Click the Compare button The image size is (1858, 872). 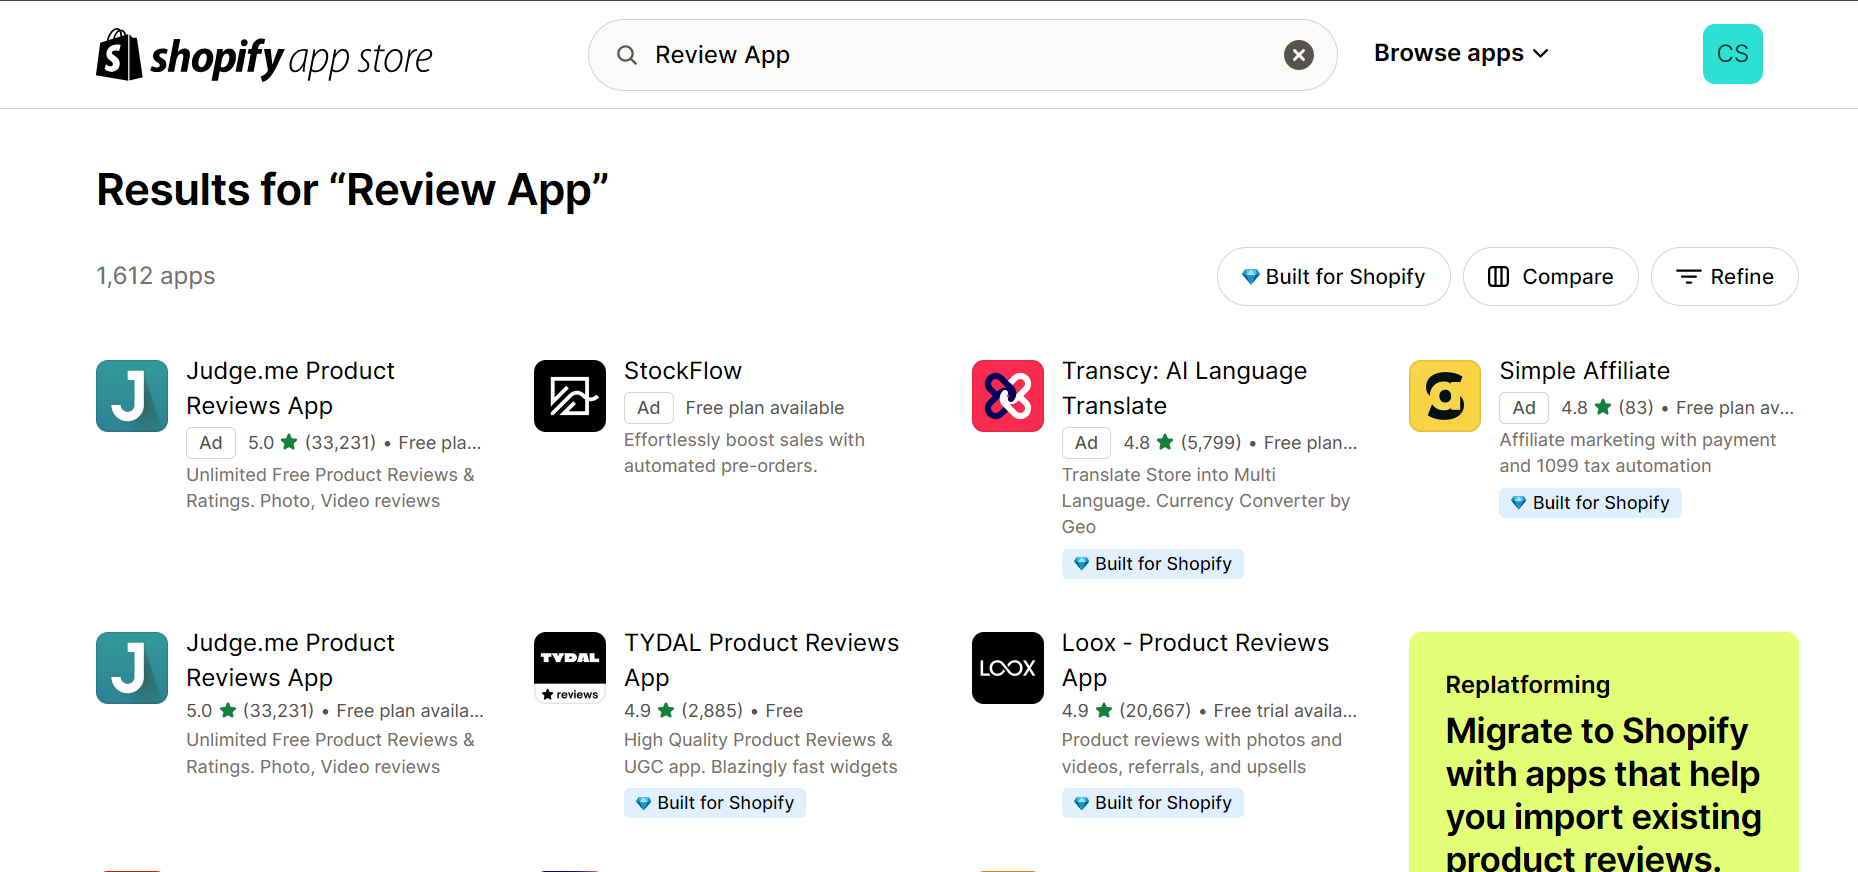1550,277
